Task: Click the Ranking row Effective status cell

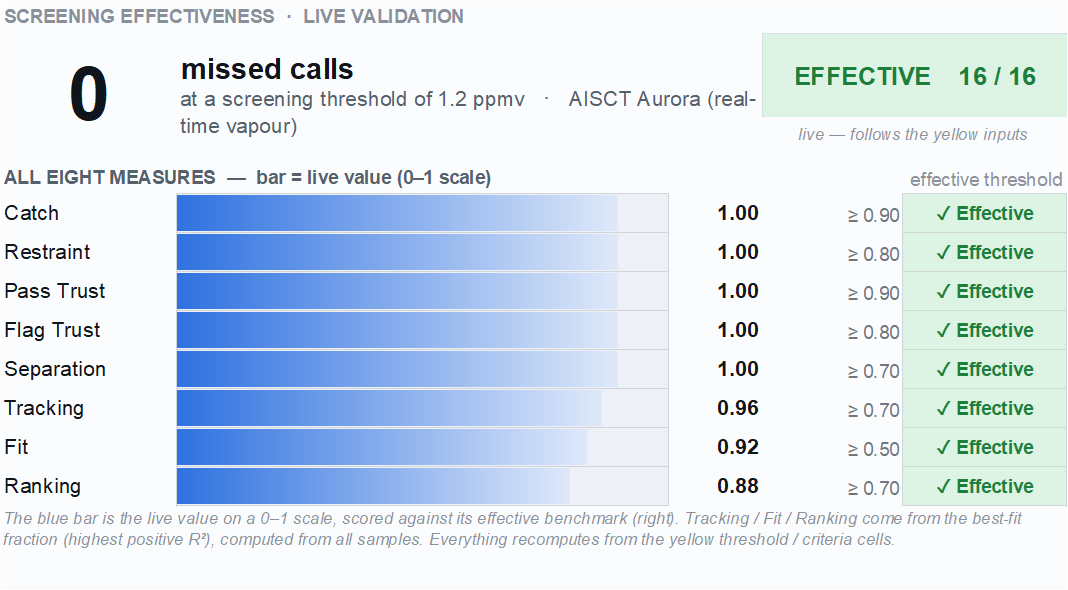Action: [984, 486]
